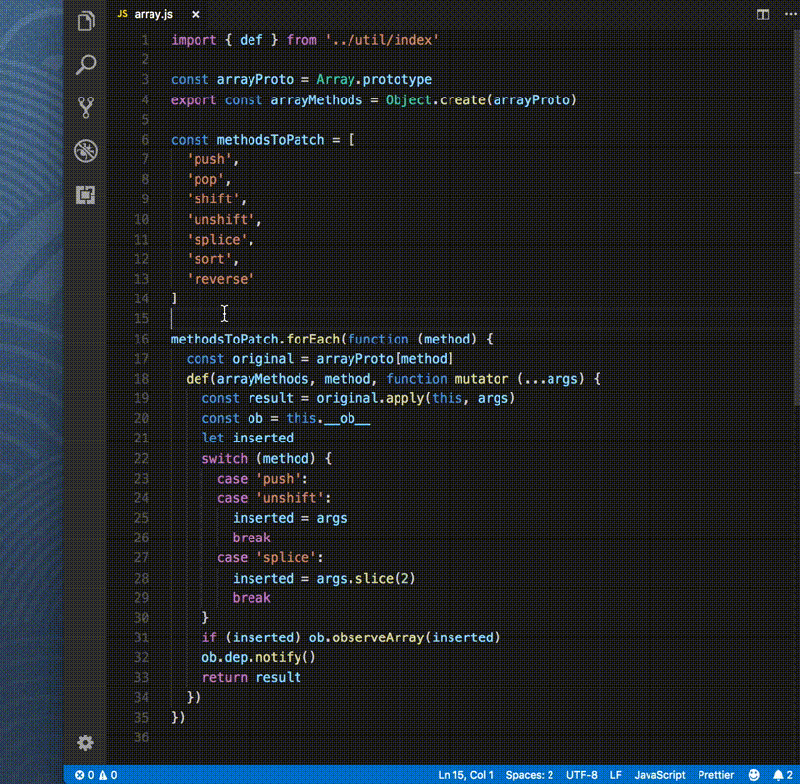Screen dimensions: 800x784
Task: Show notifications via the bell icon
Action: click(776, 774)
